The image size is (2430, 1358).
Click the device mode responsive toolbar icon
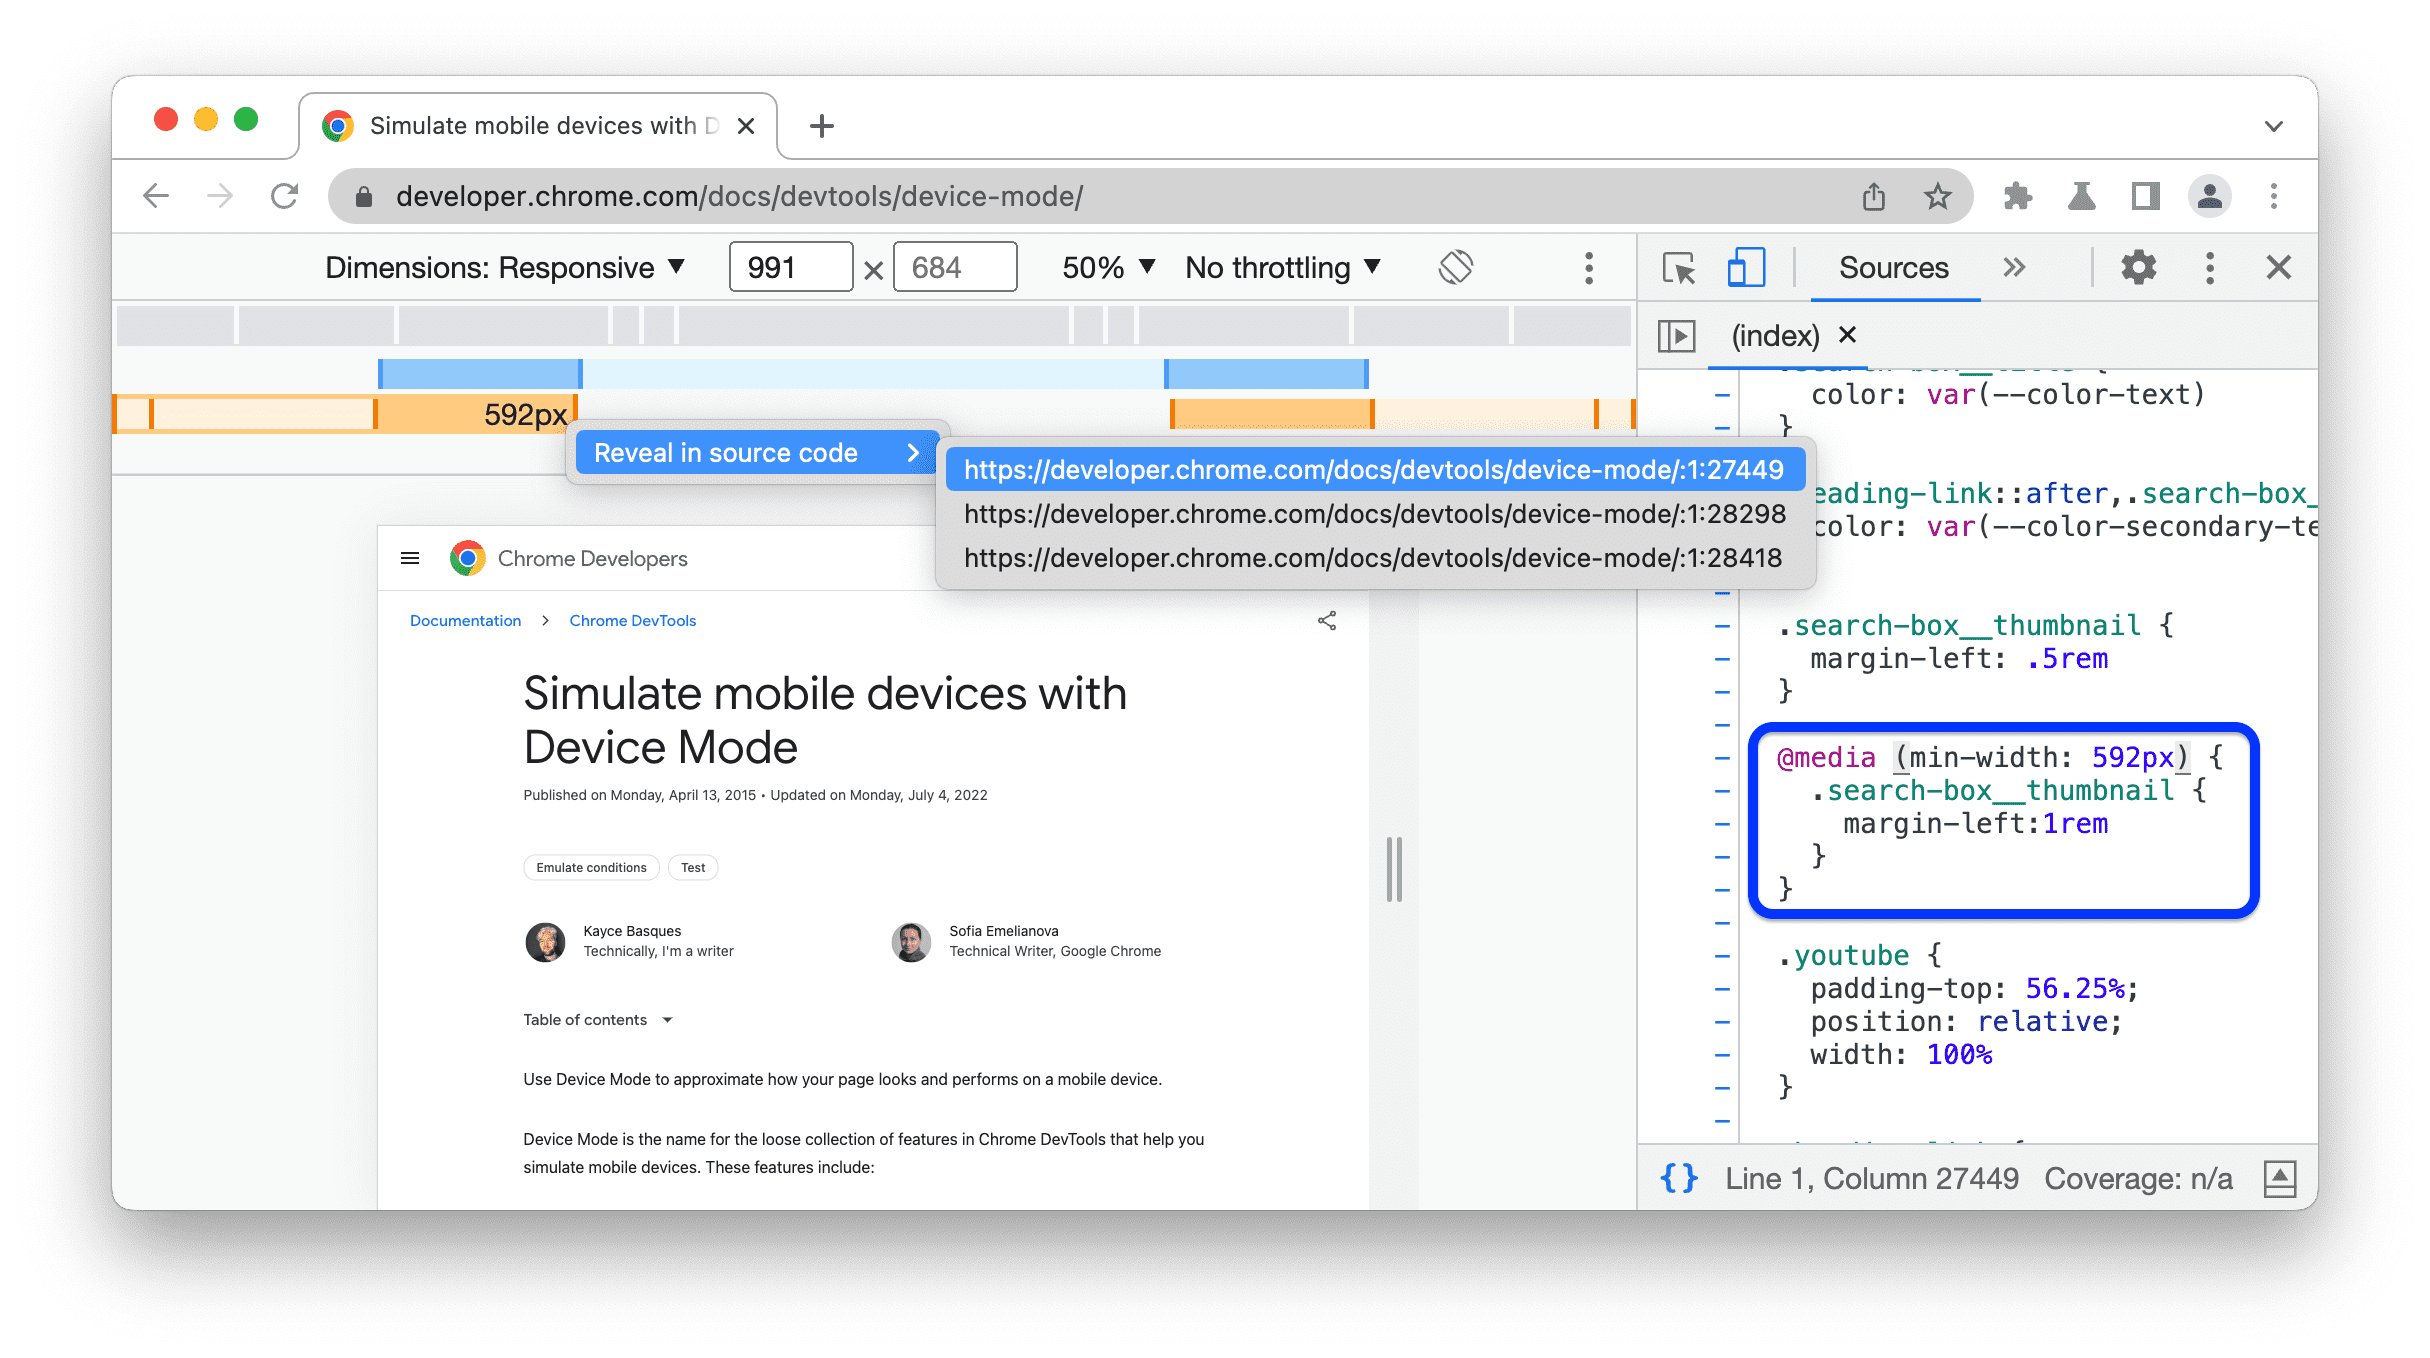pyautogui.click(x=1749, y=267)
